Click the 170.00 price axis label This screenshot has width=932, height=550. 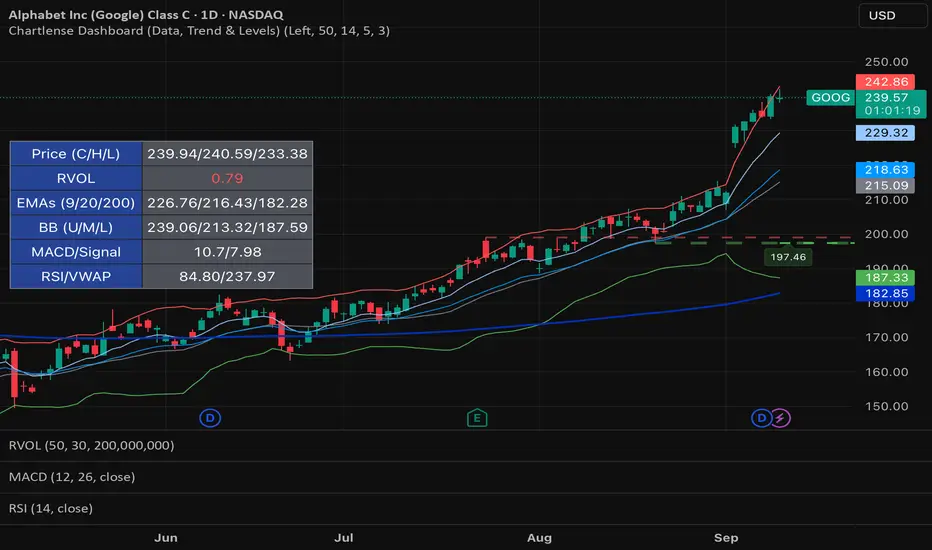click(886, 337)
